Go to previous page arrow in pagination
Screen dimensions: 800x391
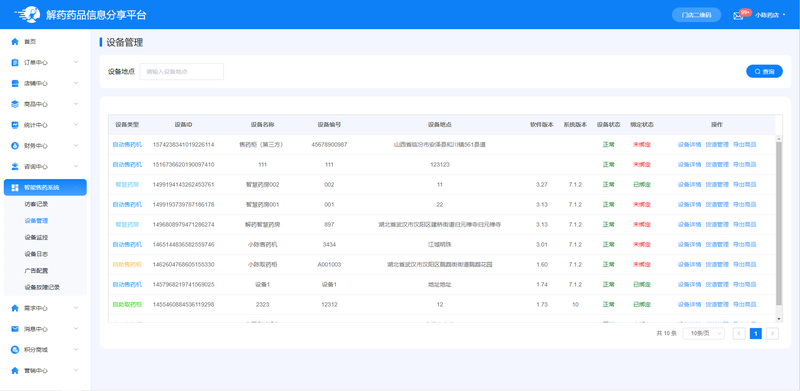[x=739, y=333]
